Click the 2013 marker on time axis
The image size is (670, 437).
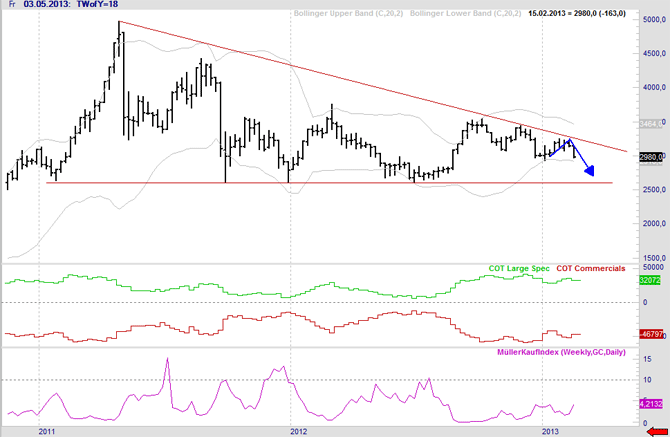point(550,430)
